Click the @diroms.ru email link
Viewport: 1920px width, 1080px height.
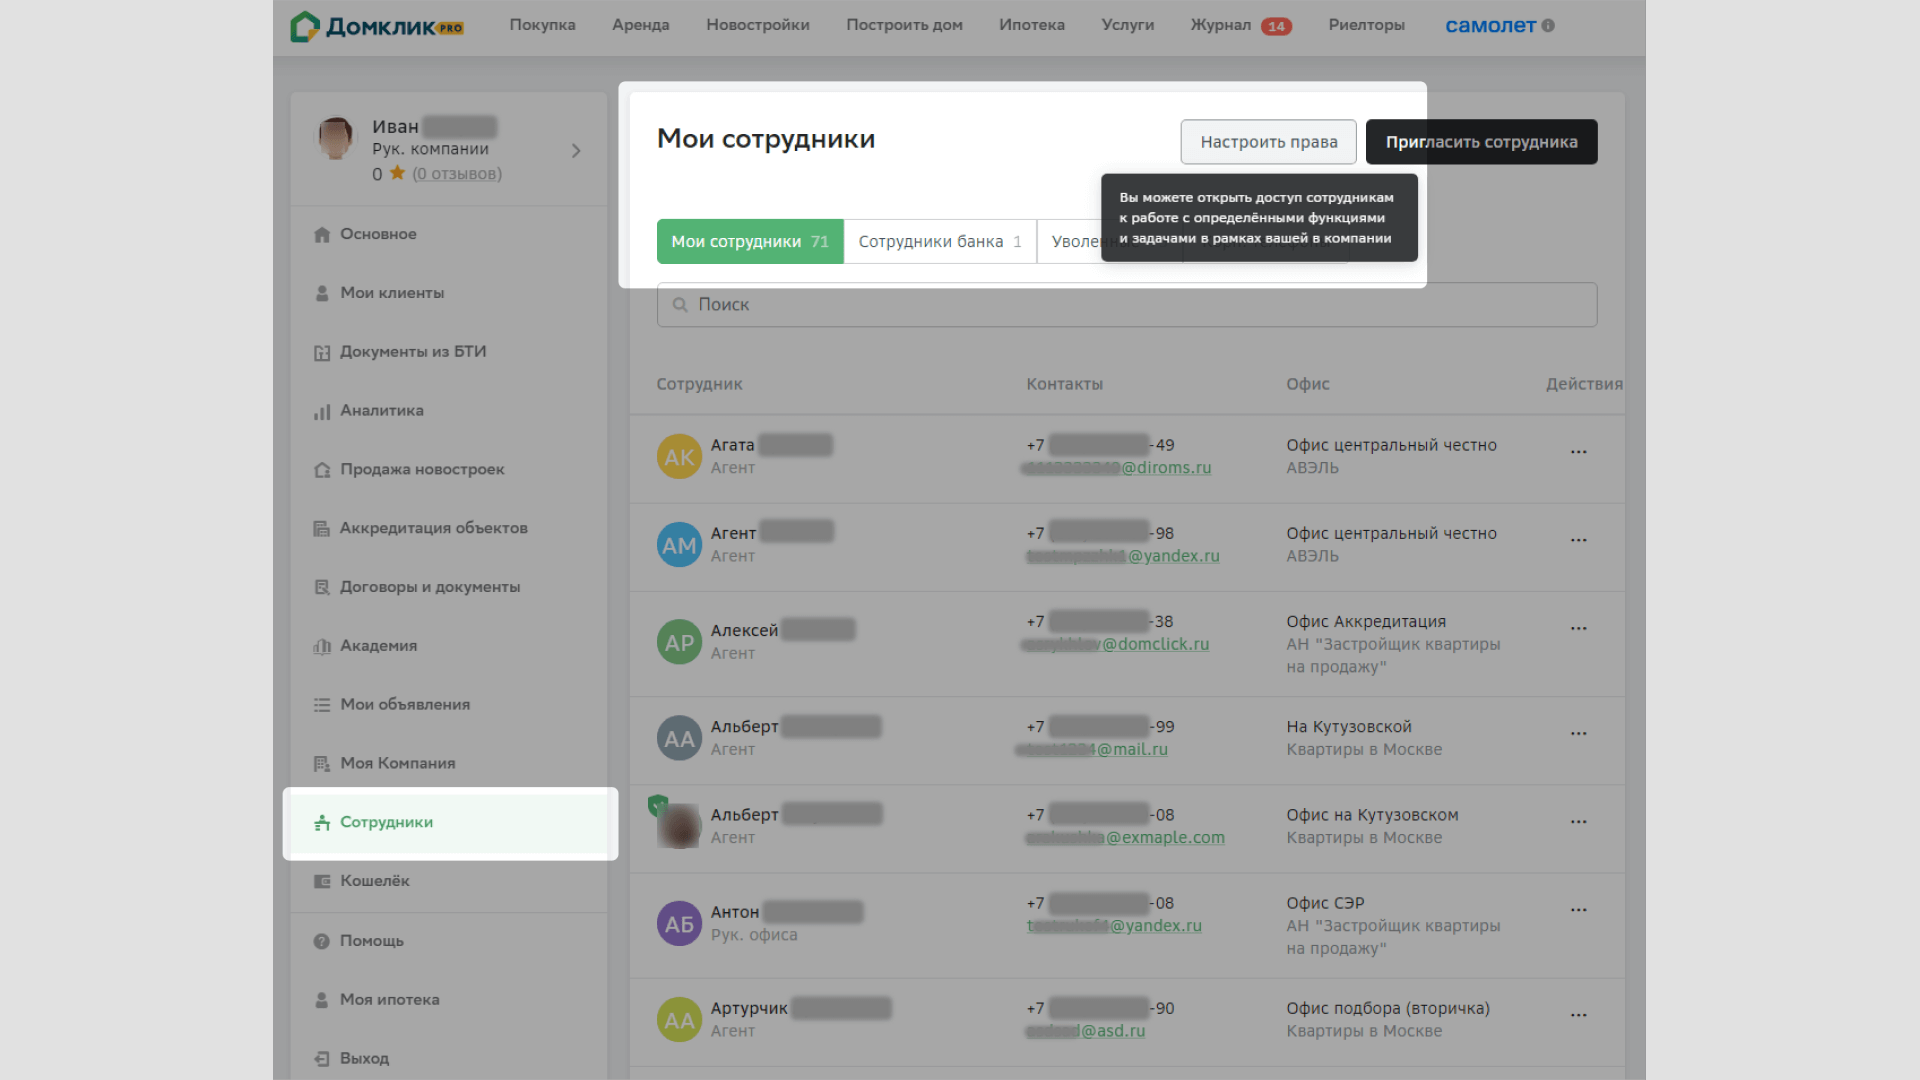pyautogui.click(x=1116, y=468)
